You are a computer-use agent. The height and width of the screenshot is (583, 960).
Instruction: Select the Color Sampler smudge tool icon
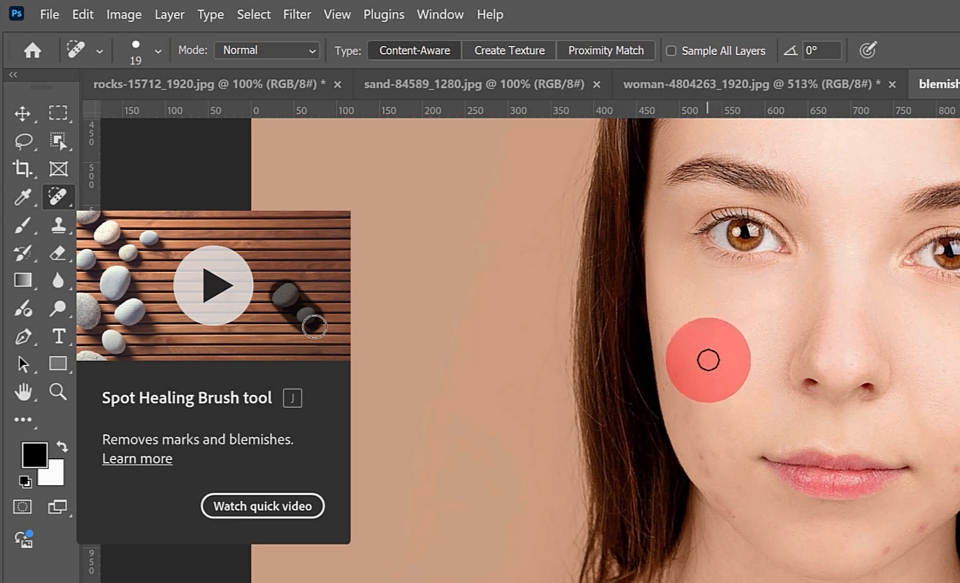click(23, 308)
